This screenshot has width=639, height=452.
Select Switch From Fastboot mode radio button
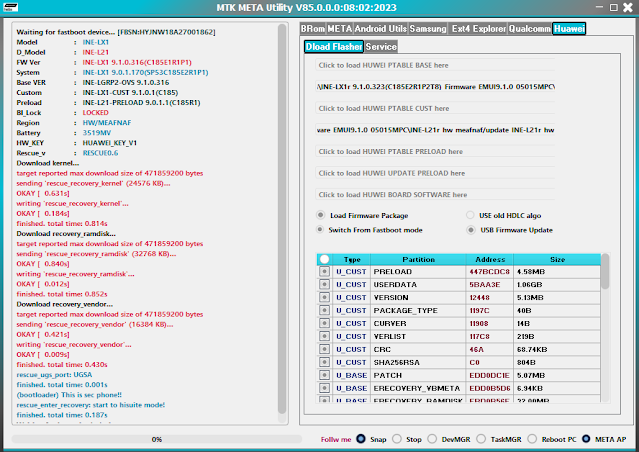point(320,229)
